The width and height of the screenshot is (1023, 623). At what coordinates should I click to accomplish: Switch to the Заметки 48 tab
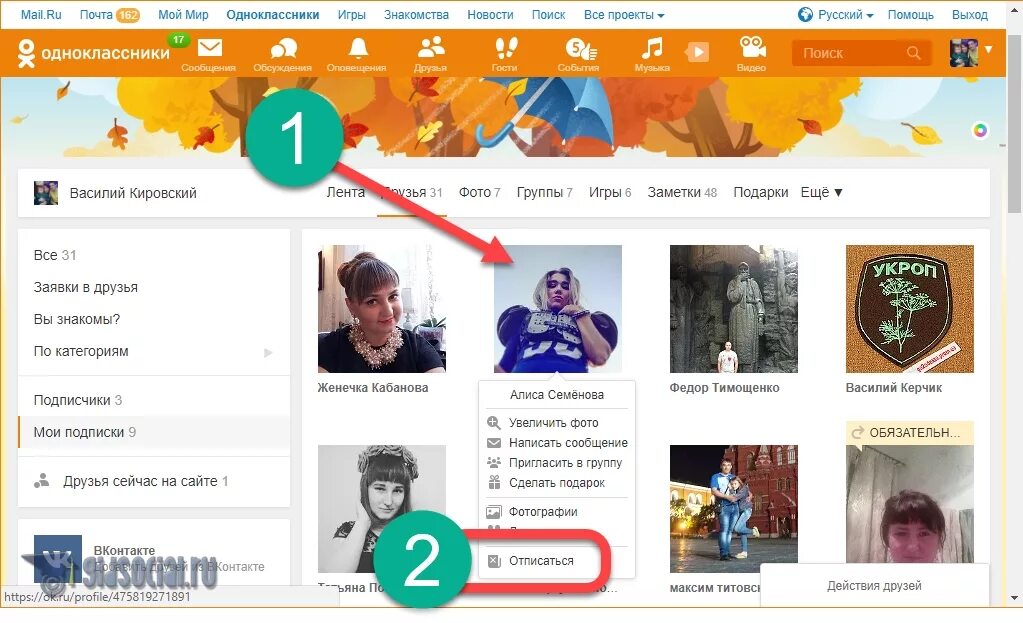click(682, 192)
